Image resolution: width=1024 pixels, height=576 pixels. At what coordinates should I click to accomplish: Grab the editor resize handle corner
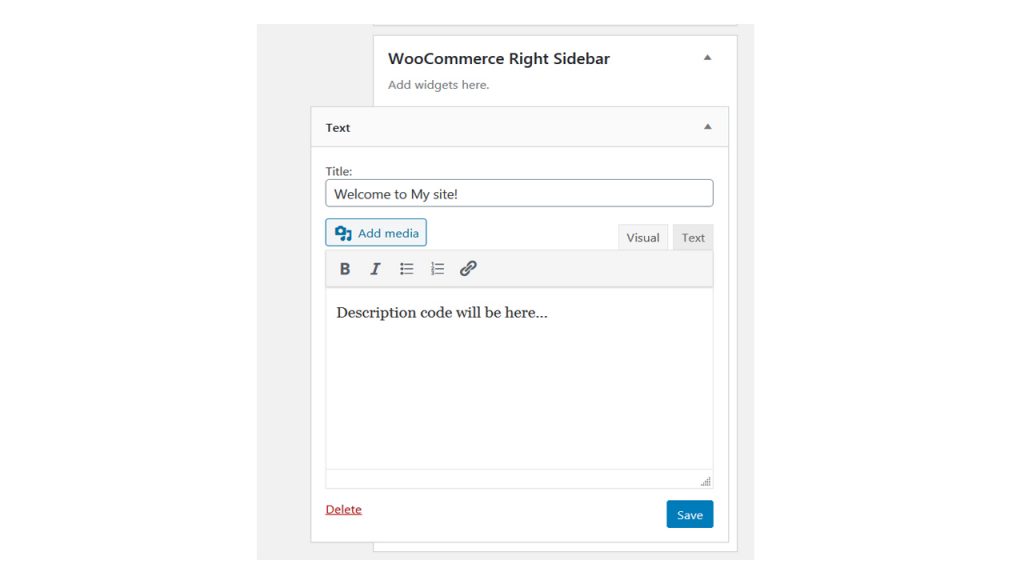pyautogui.click(x=705, y=482)
